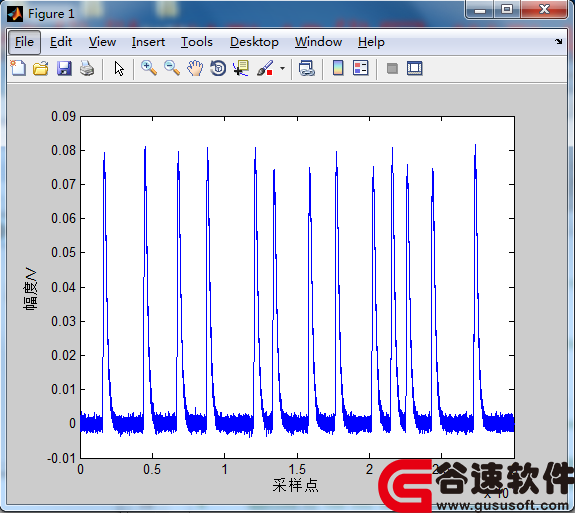The height and width of the screenshot is (513, 575).
Task: Activate the Zoom In magnifier tool
Action: click(x=149, y=68)
